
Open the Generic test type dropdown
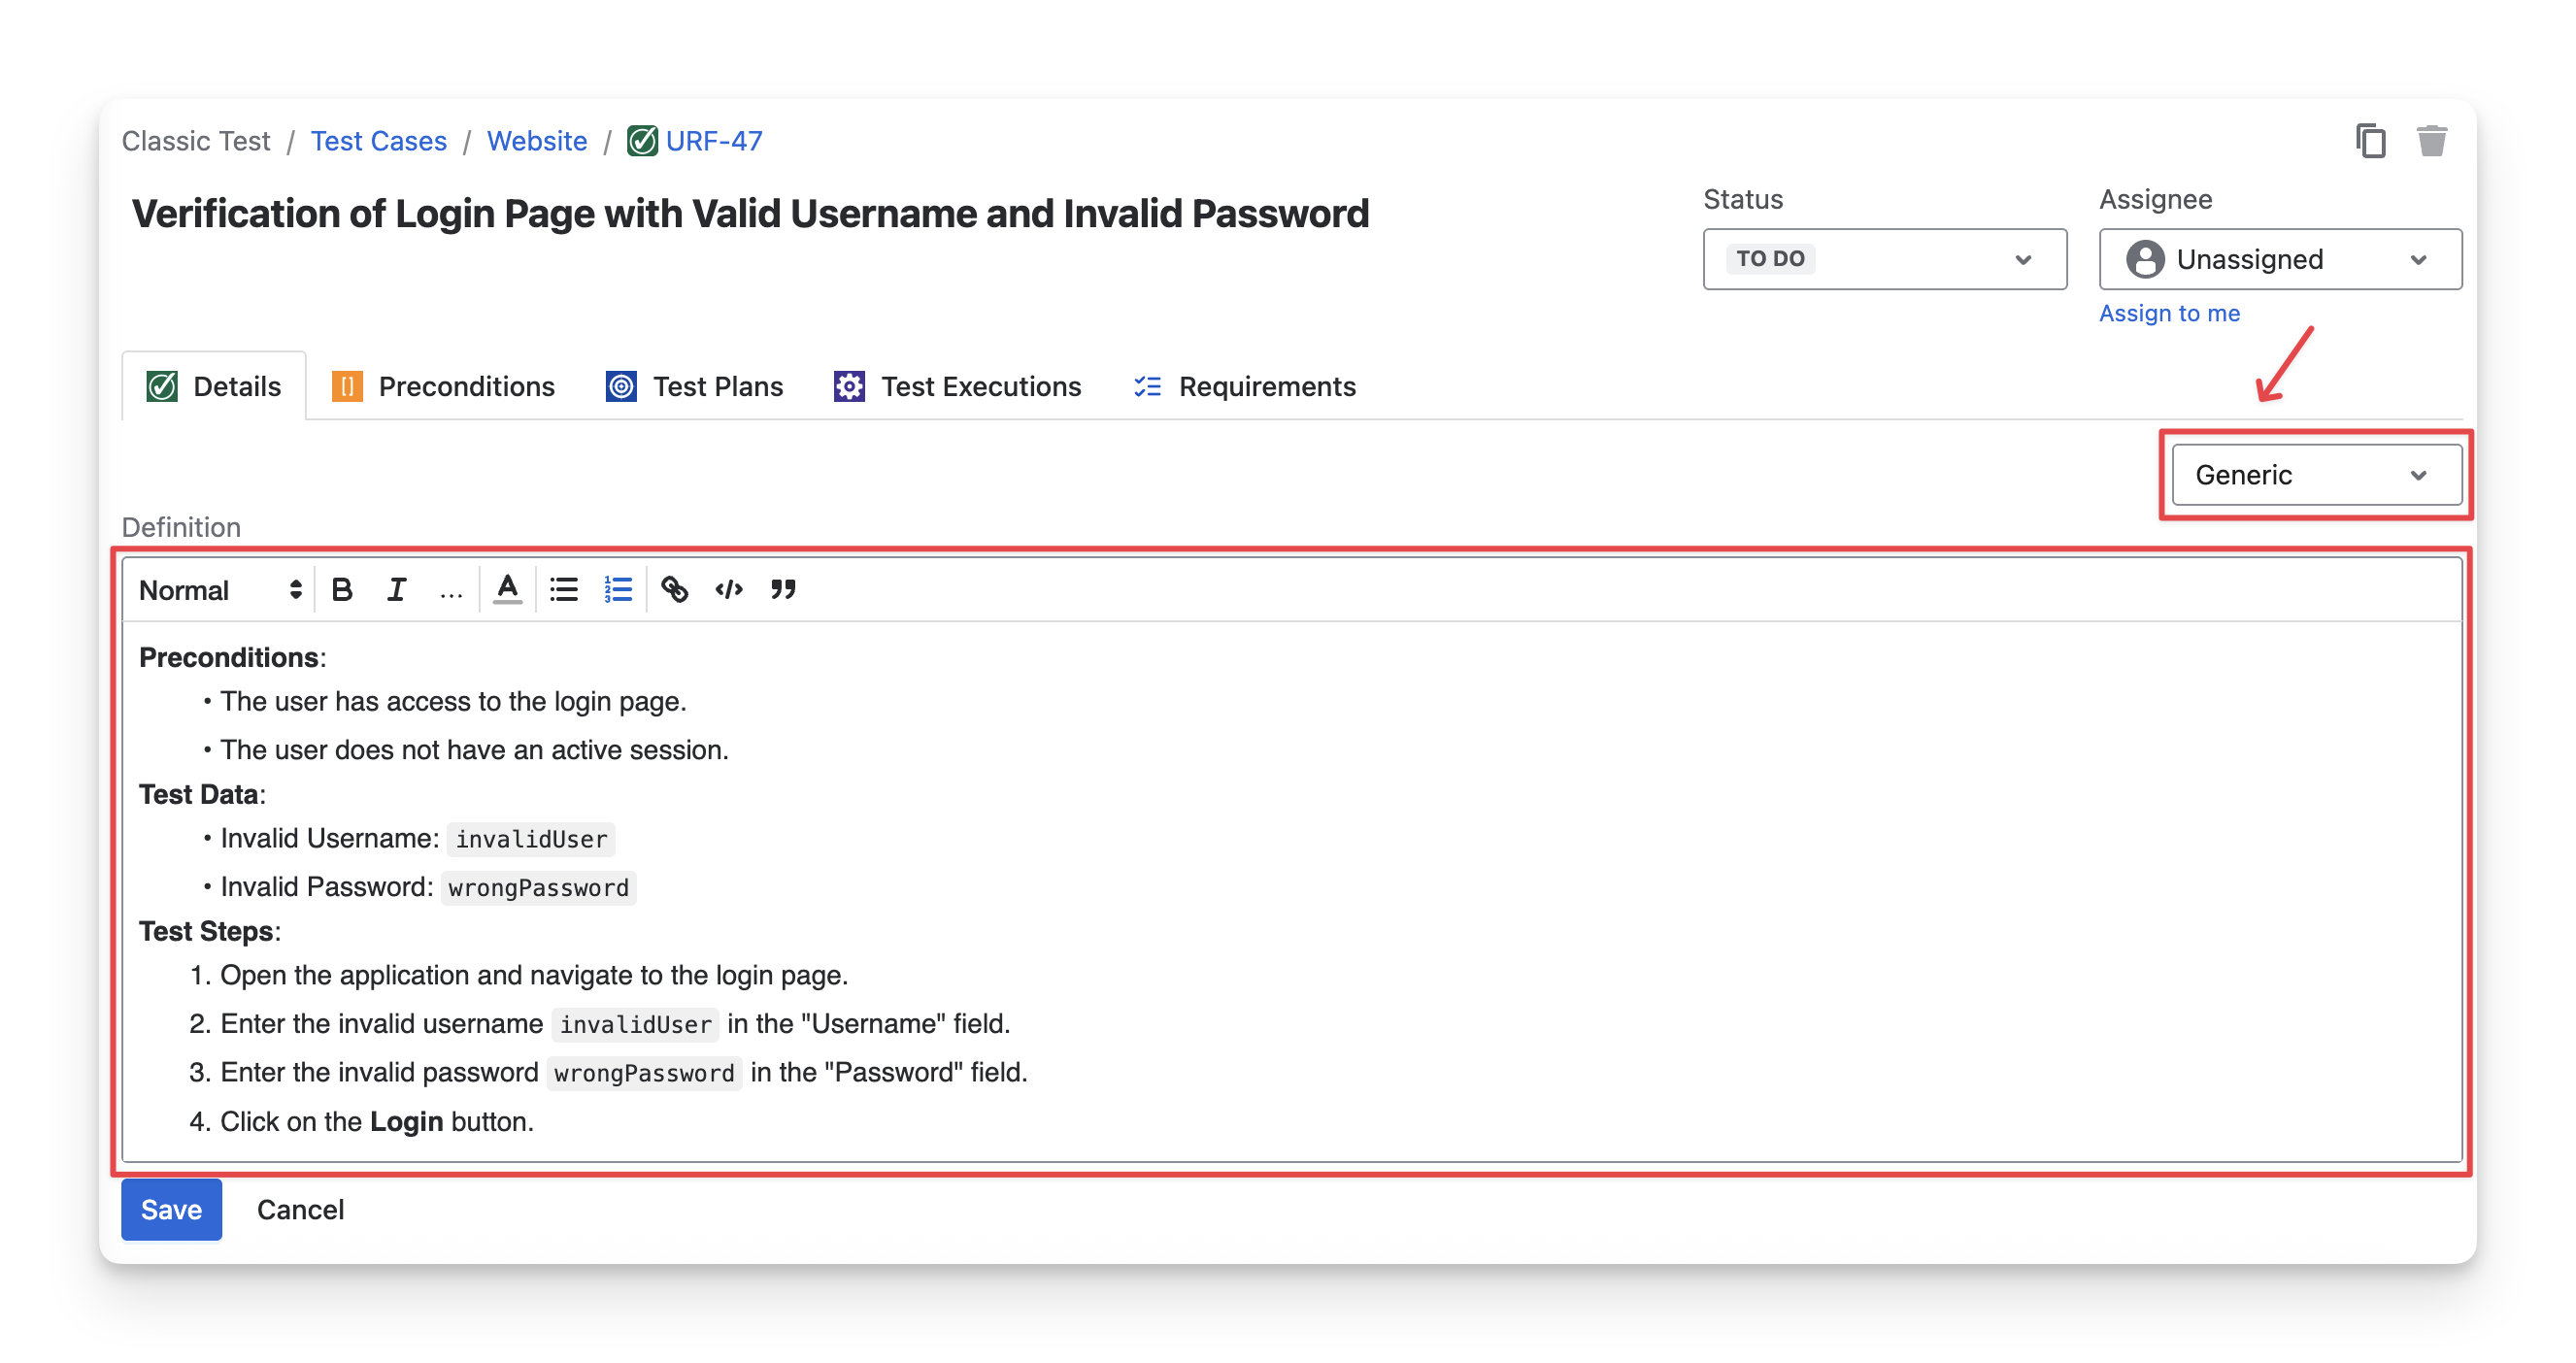pyautogui.click(x=2316, y=475)
